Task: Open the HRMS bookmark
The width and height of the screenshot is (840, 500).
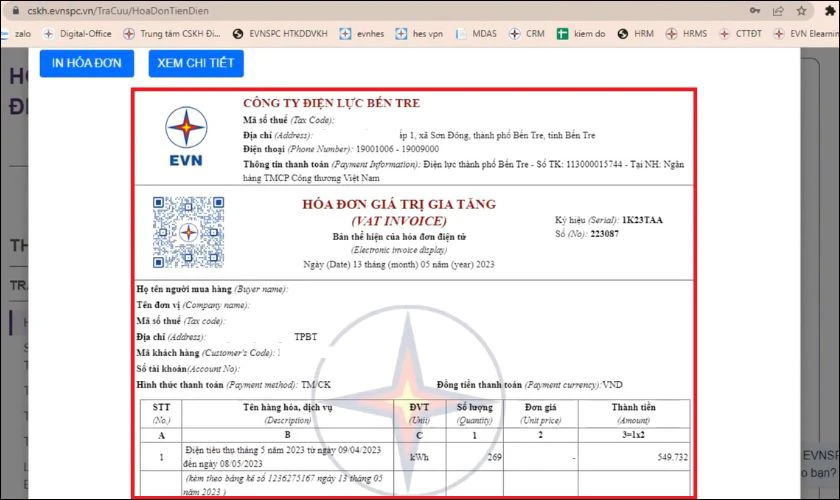Action: [x=686, y=34]
